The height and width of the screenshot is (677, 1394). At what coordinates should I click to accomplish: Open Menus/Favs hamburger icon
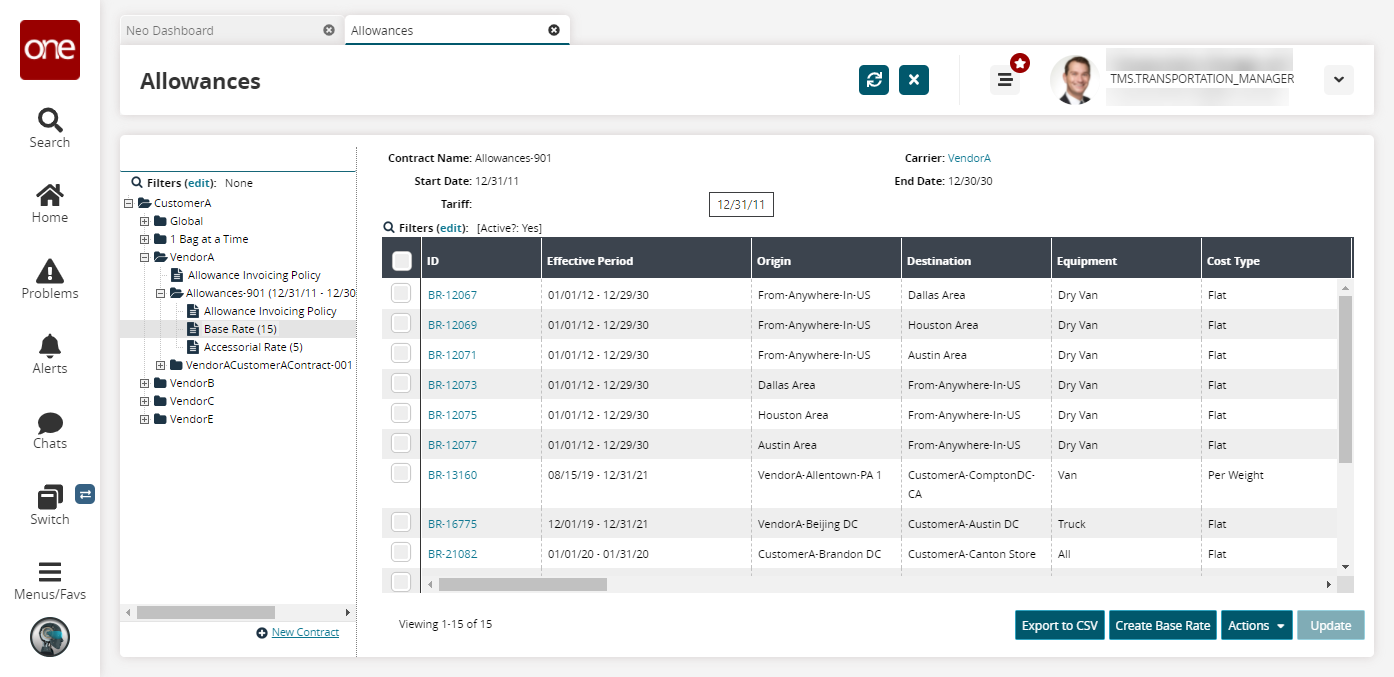pos(49,572)
